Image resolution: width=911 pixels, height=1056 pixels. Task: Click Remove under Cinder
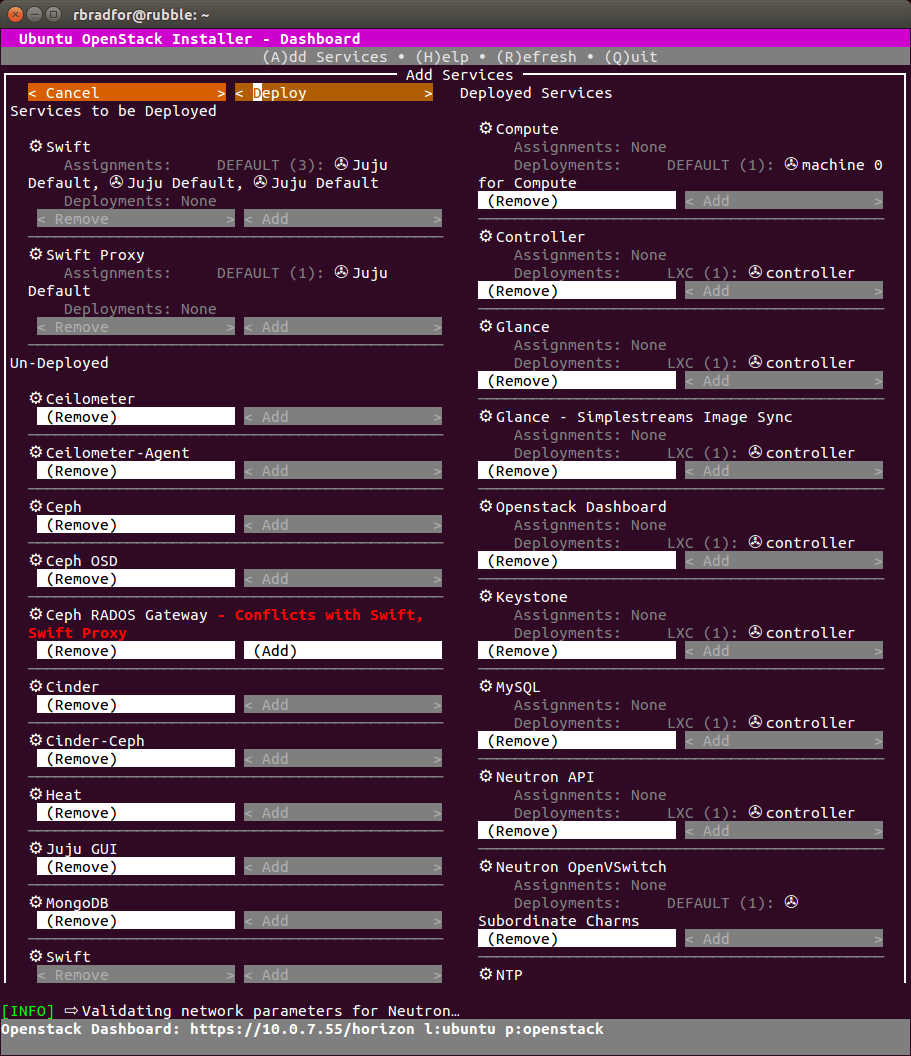[x=136, y=704]
